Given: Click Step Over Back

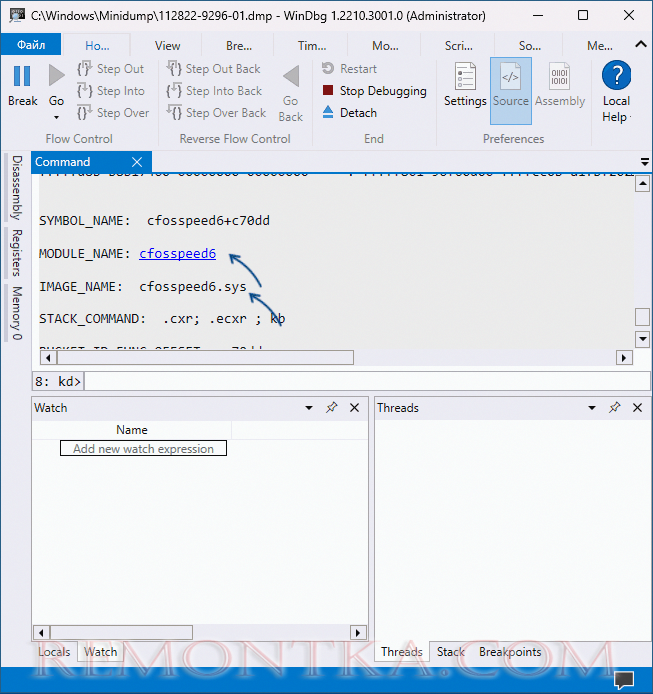Looking at the screenshot, I should [216, 113].
